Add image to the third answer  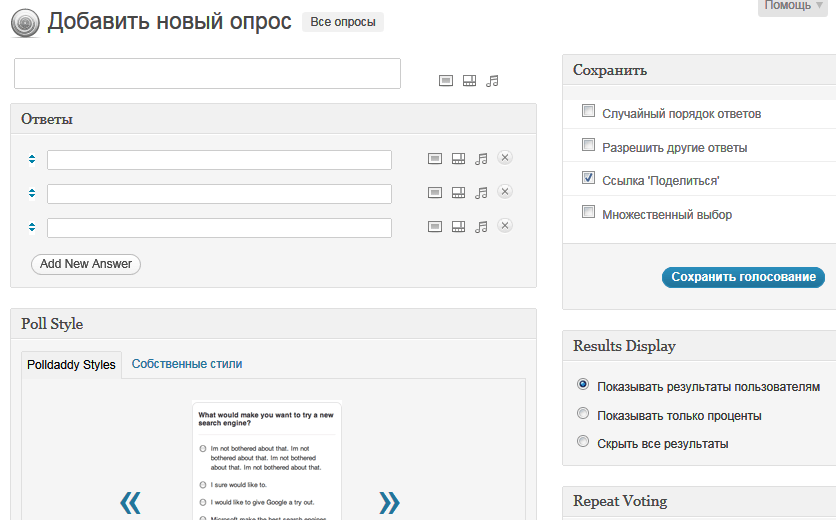click(435, 227)
